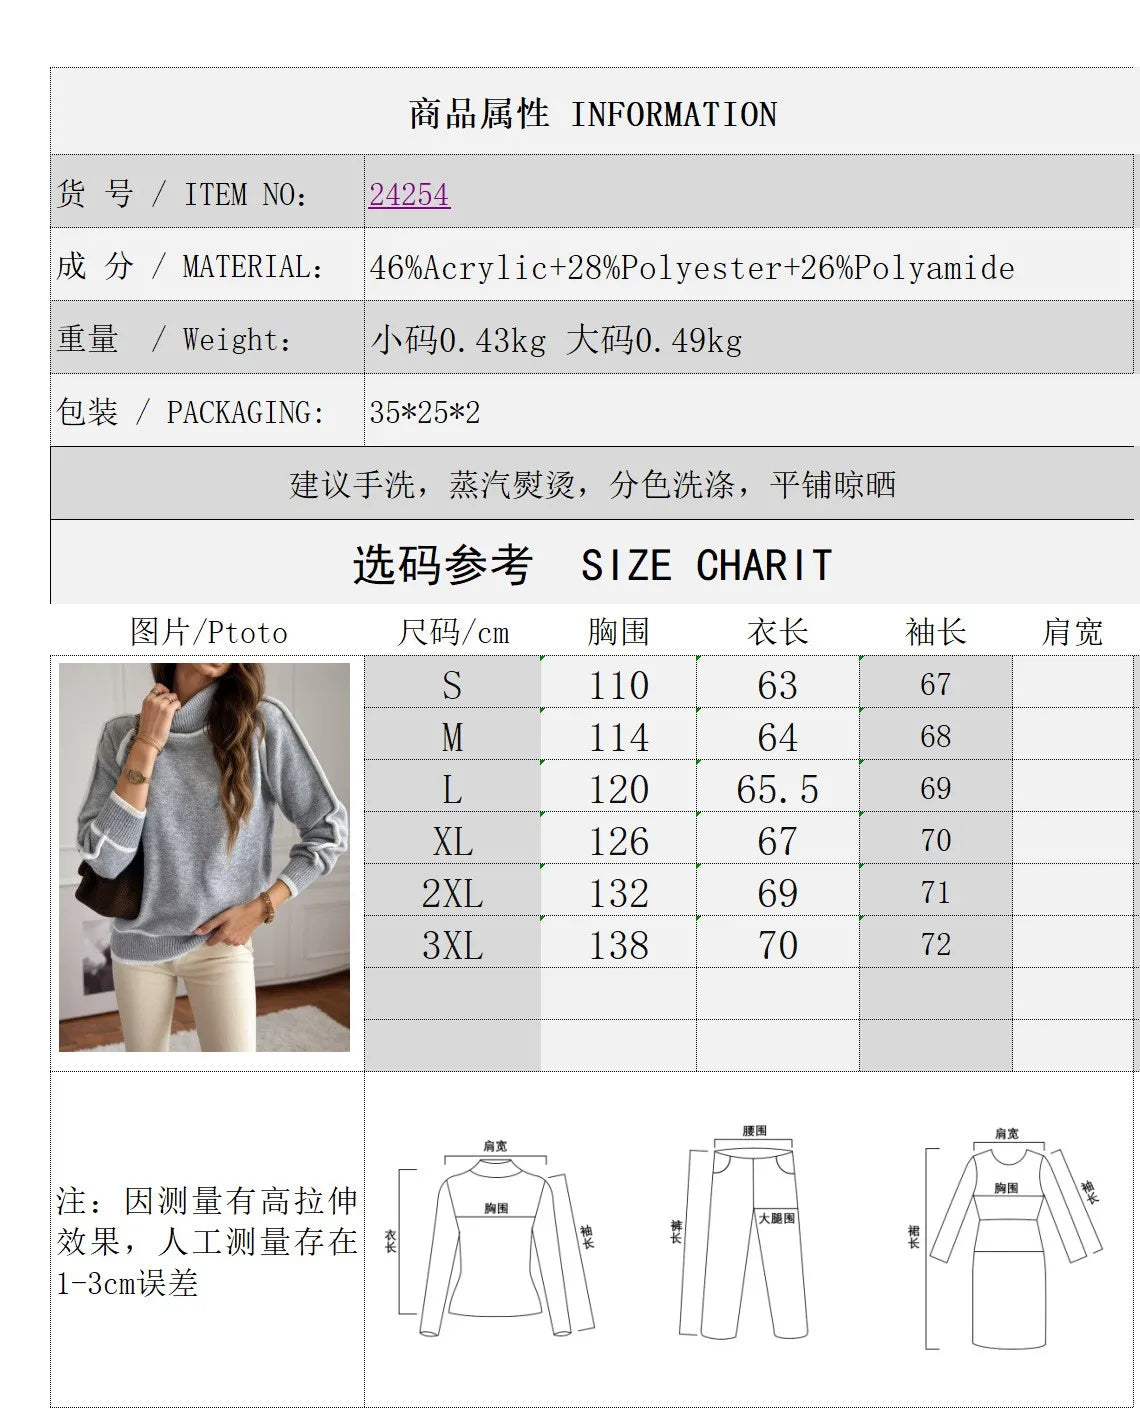Click the grey sweater product photo
Image resolution: width=1140 pixels, height=1418 pixels.
point(204,857)
